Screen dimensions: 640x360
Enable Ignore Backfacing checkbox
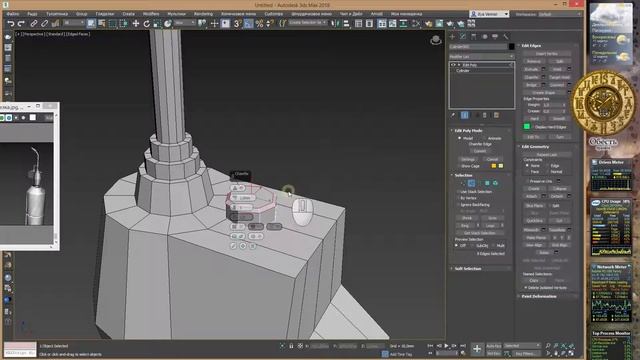coord(458,204)
